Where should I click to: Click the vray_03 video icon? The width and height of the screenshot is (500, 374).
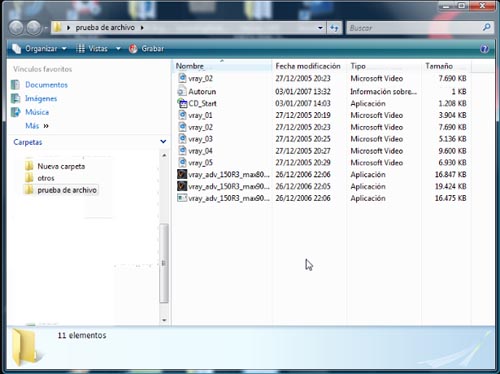click(182, 139)
